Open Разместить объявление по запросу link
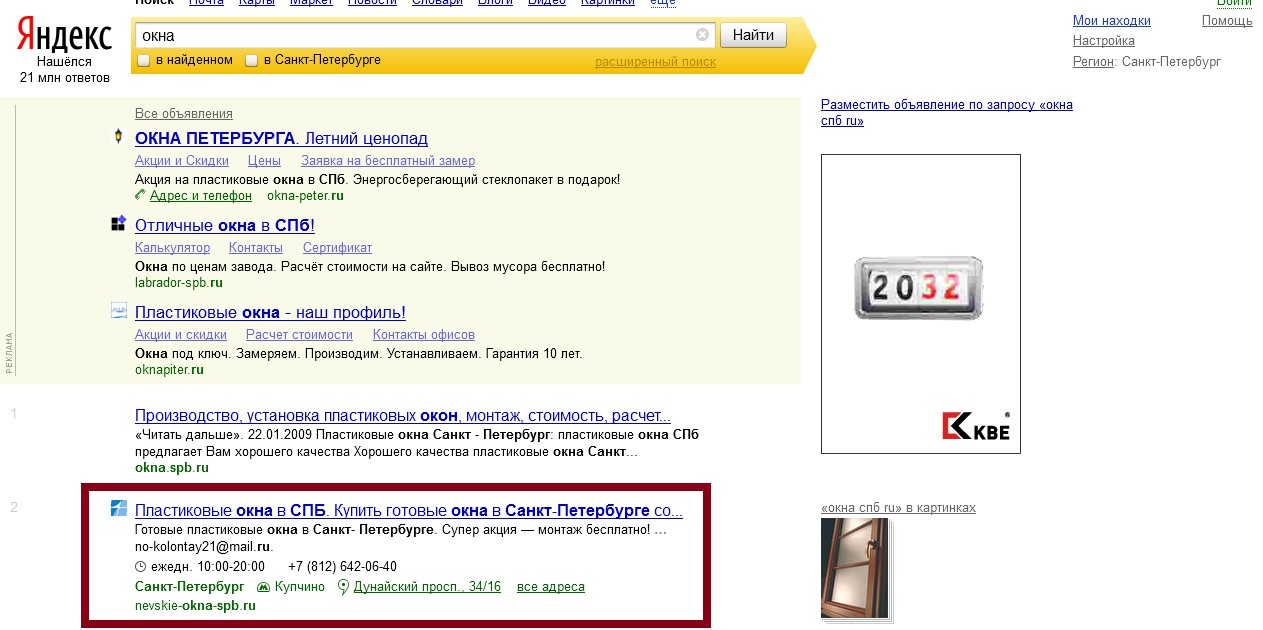 coord(946,113)
